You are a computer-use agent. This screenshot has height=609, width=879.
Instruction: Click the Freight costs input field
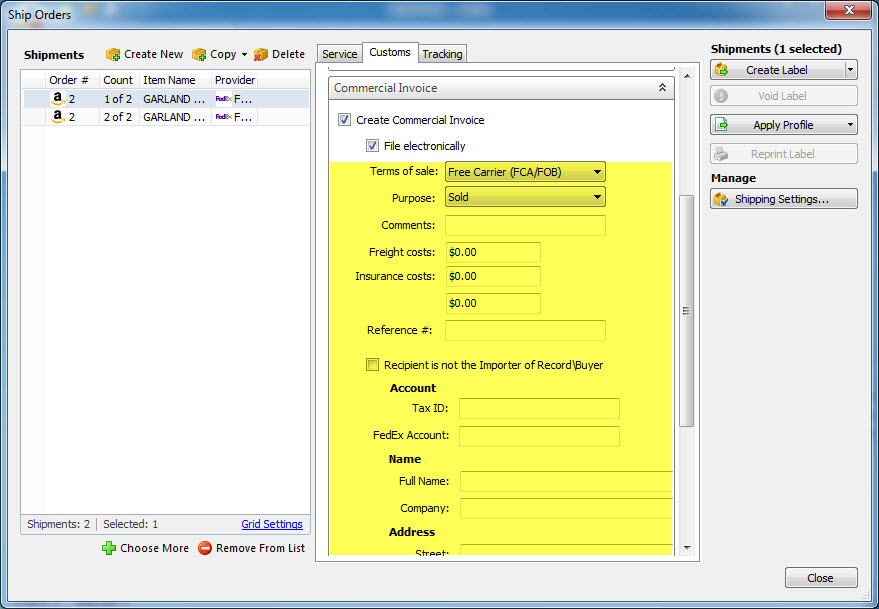[x=493, y=252]
